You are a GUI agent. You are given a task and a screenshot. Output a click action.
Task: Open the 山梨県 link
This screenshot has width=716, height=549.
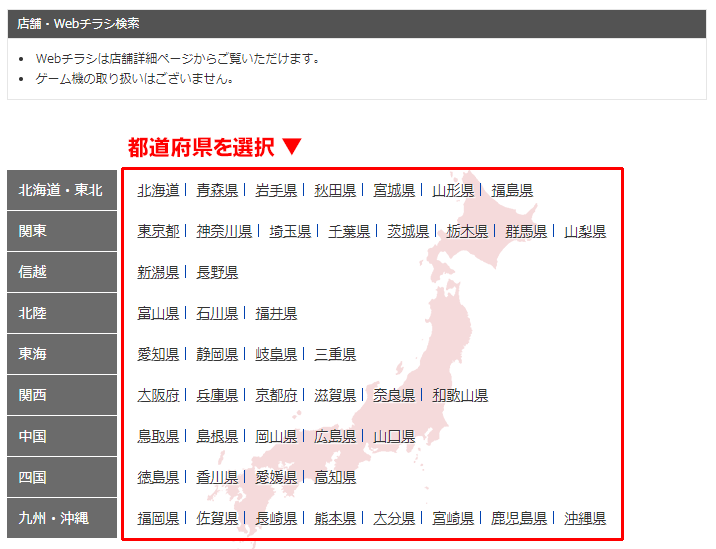pos(585,232)
